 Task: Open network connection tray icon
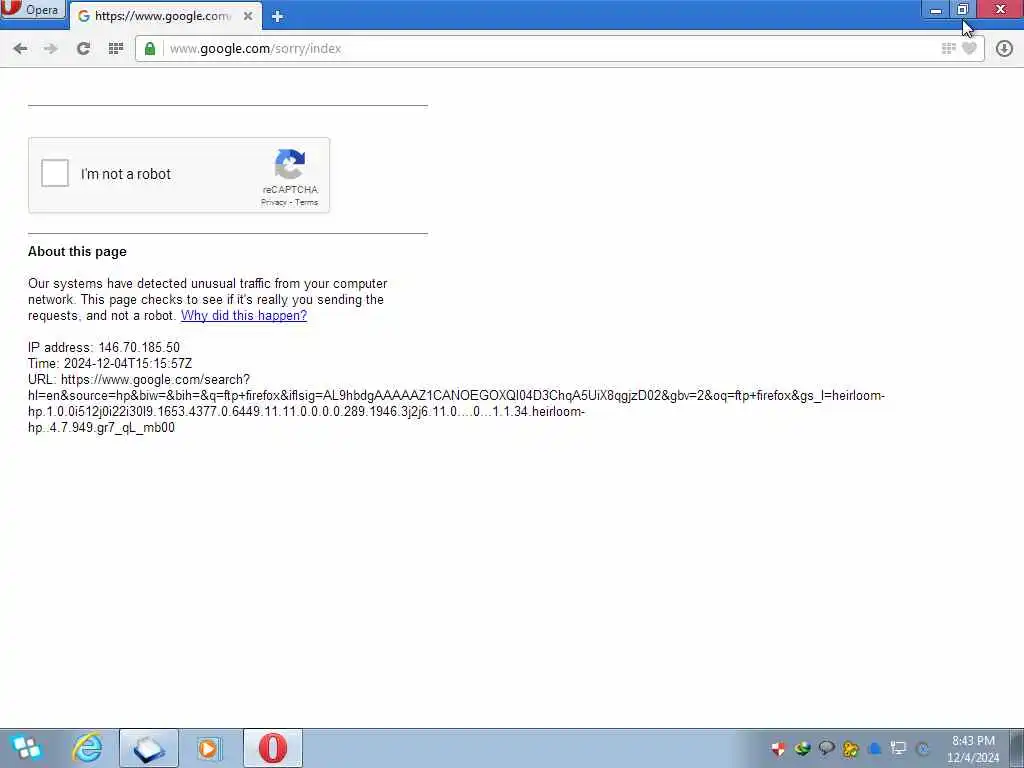(x=899, y=748)
